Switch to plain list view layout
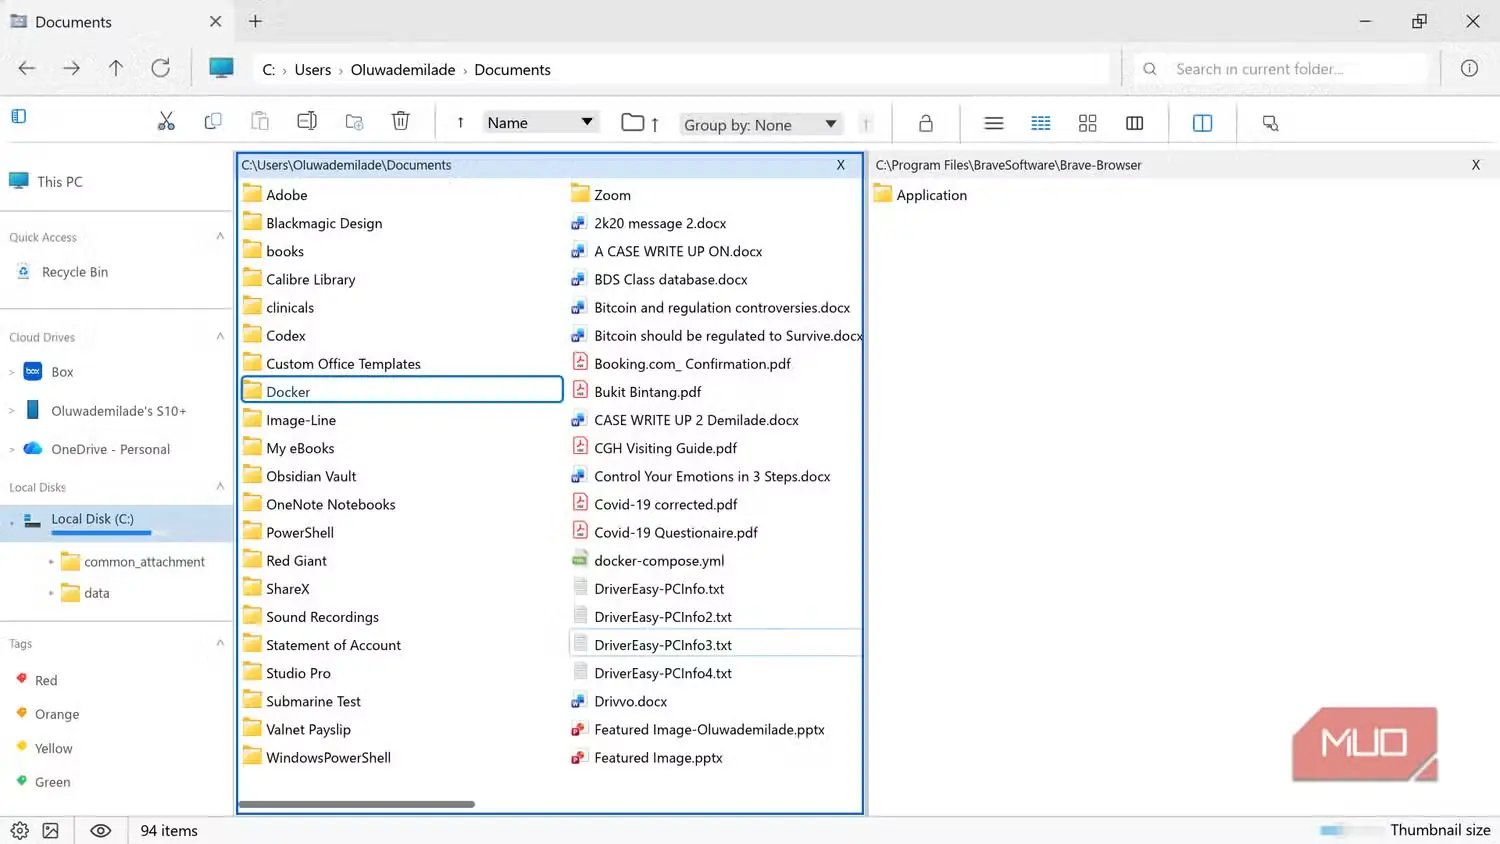The image size is (1500, 844). (994, 123)
